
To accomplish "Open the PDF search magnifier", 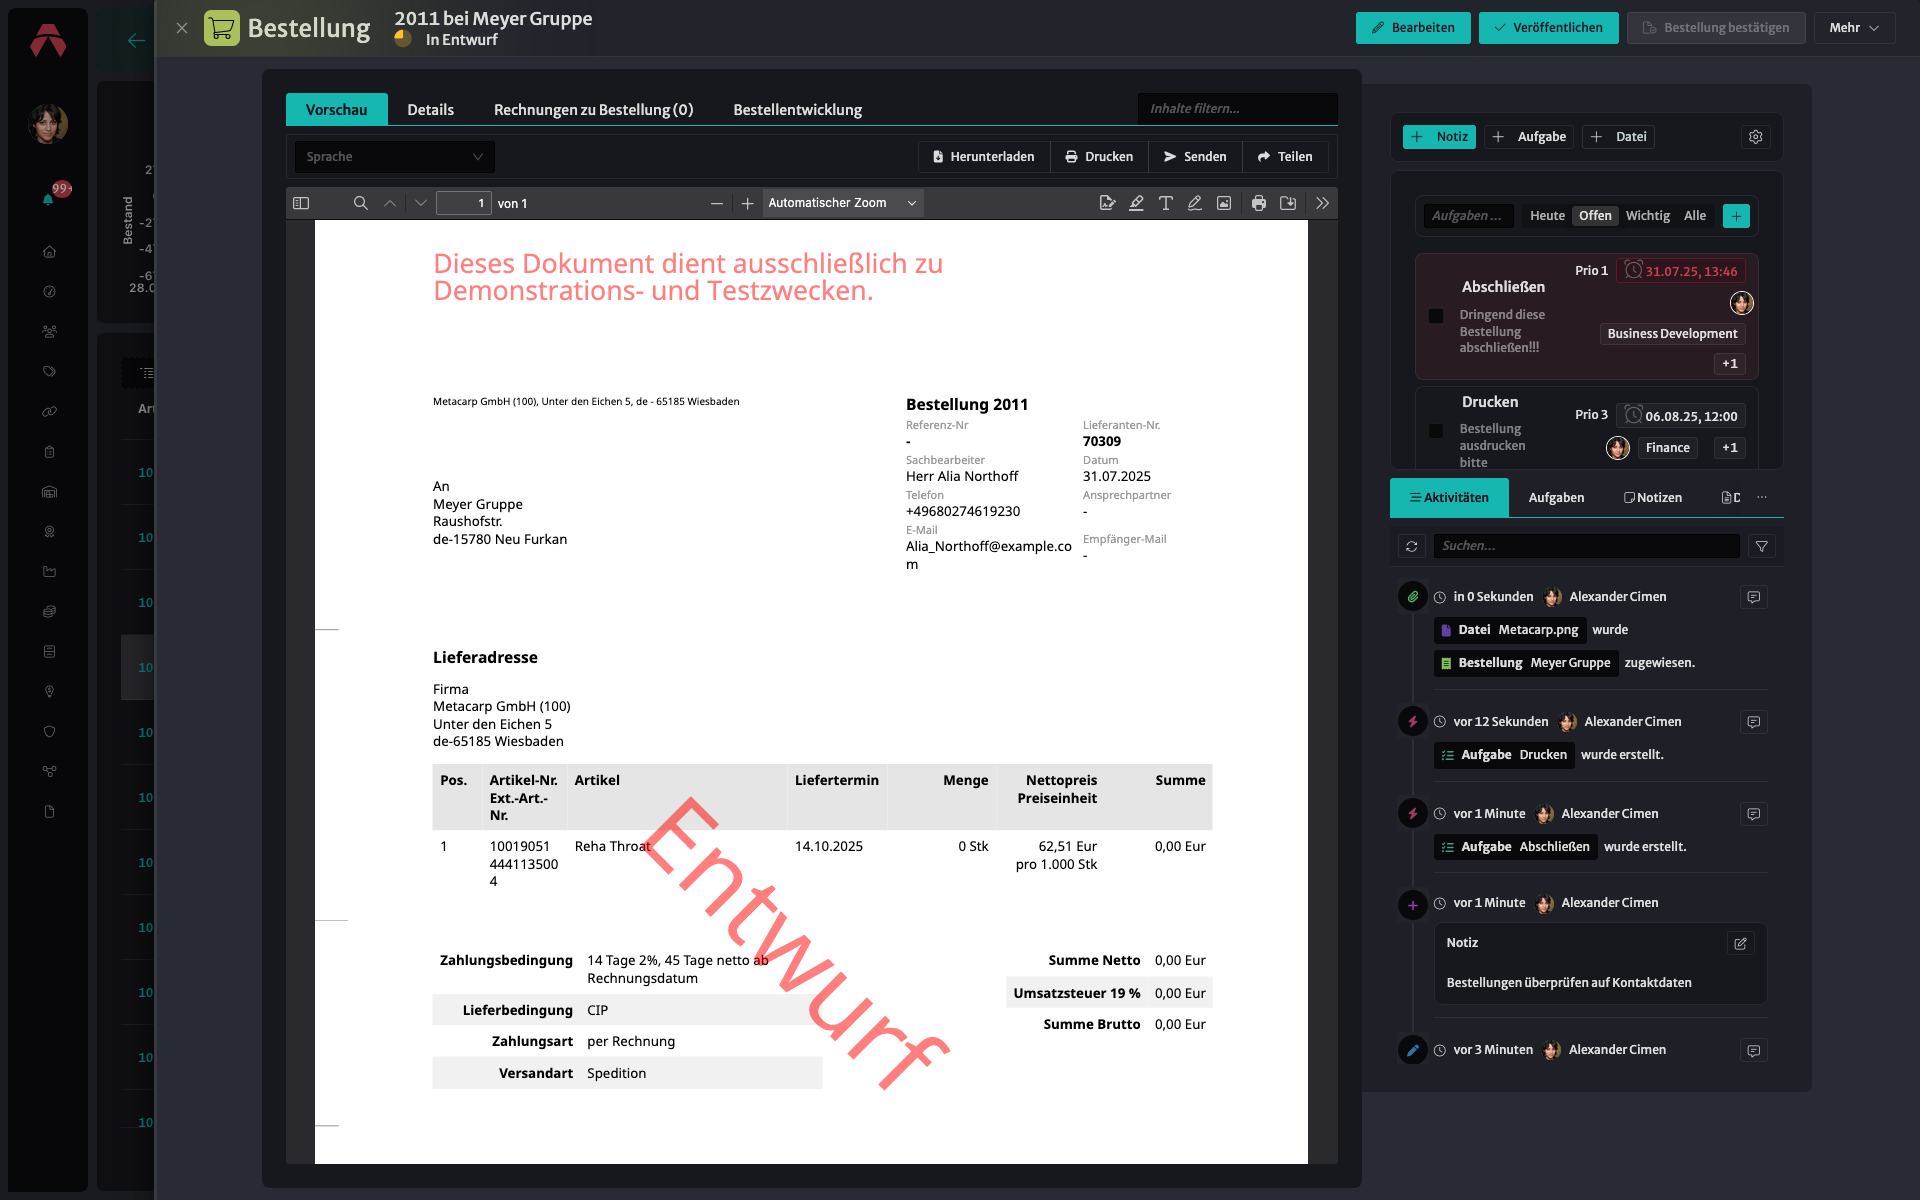I will pyautogui.click(x=360, y=203).
